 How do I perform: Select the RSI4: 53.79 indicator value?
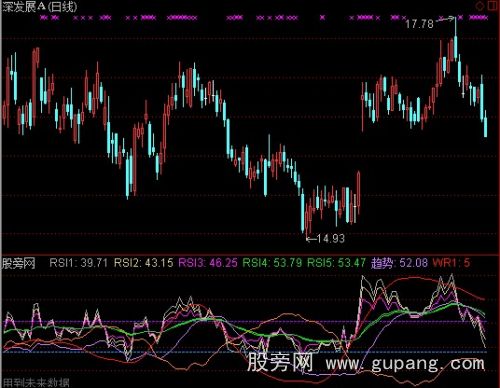coord(272,263)
